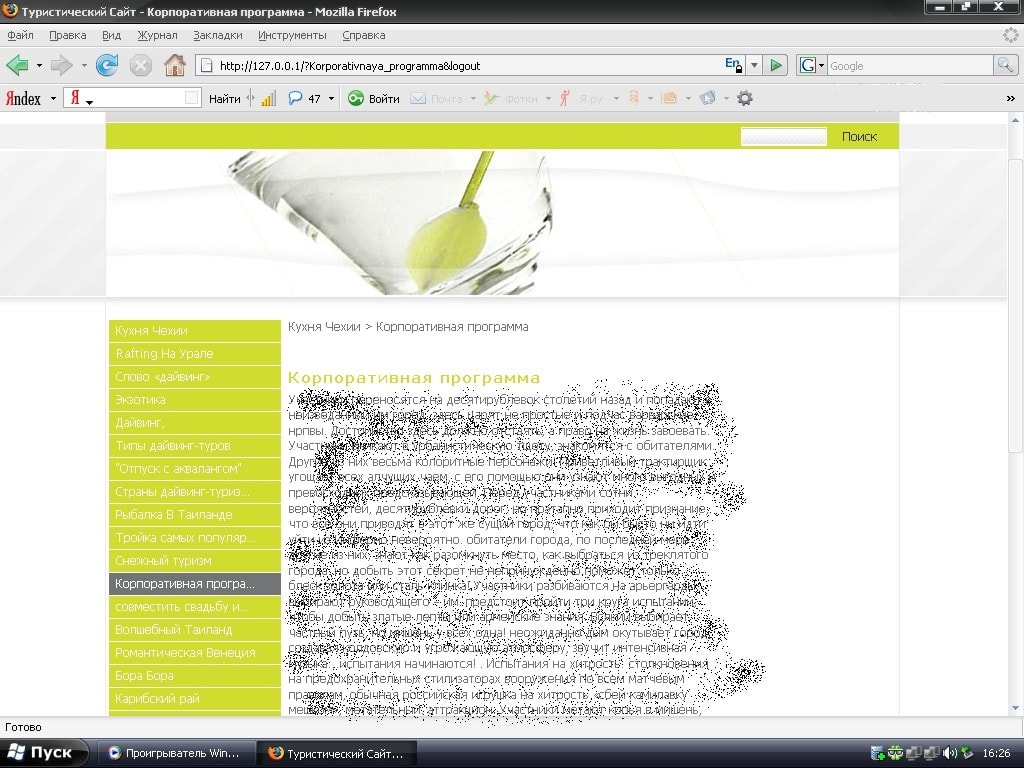The height and width of the screenshot is (768, 1024).
Task: Open the Справка menu
Action: click(x=364, y=35)
